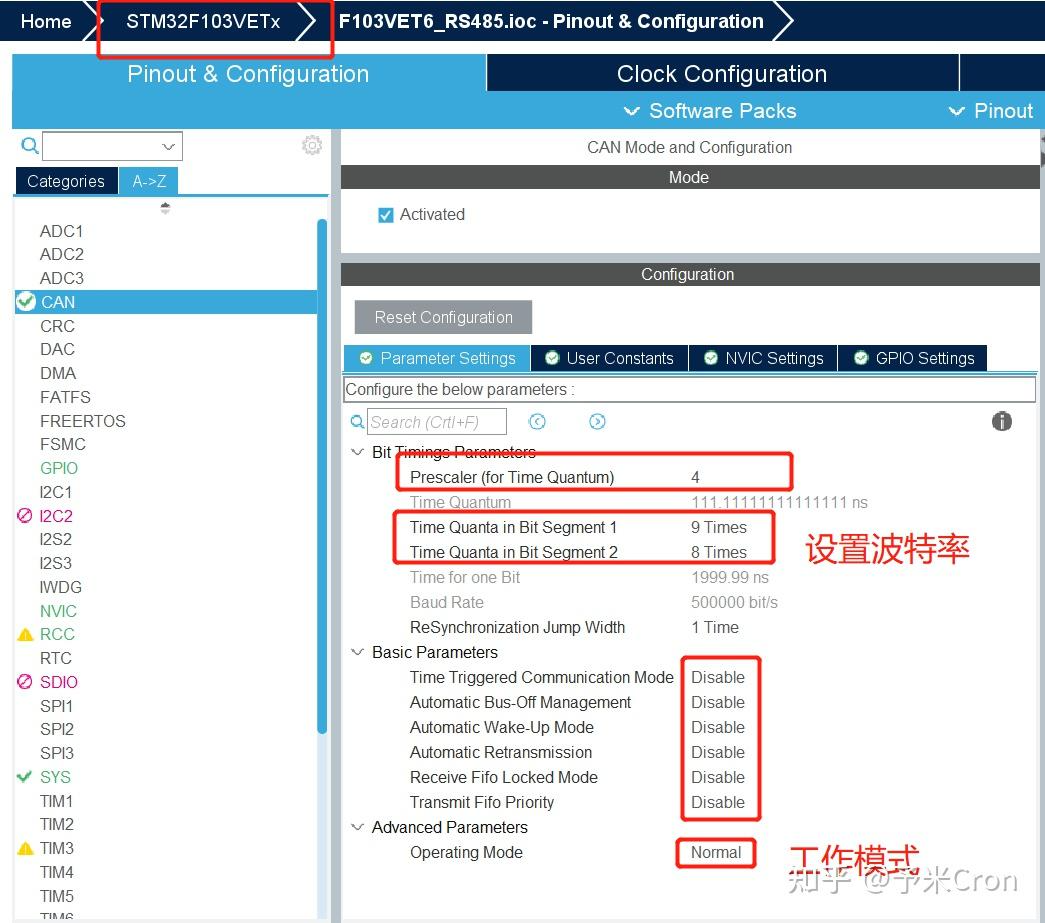The height and width of the screenshot is (923, 1045).
Task: Open the Clock Configuration tab
Action: pyautogui.click(x=721, y=74)
